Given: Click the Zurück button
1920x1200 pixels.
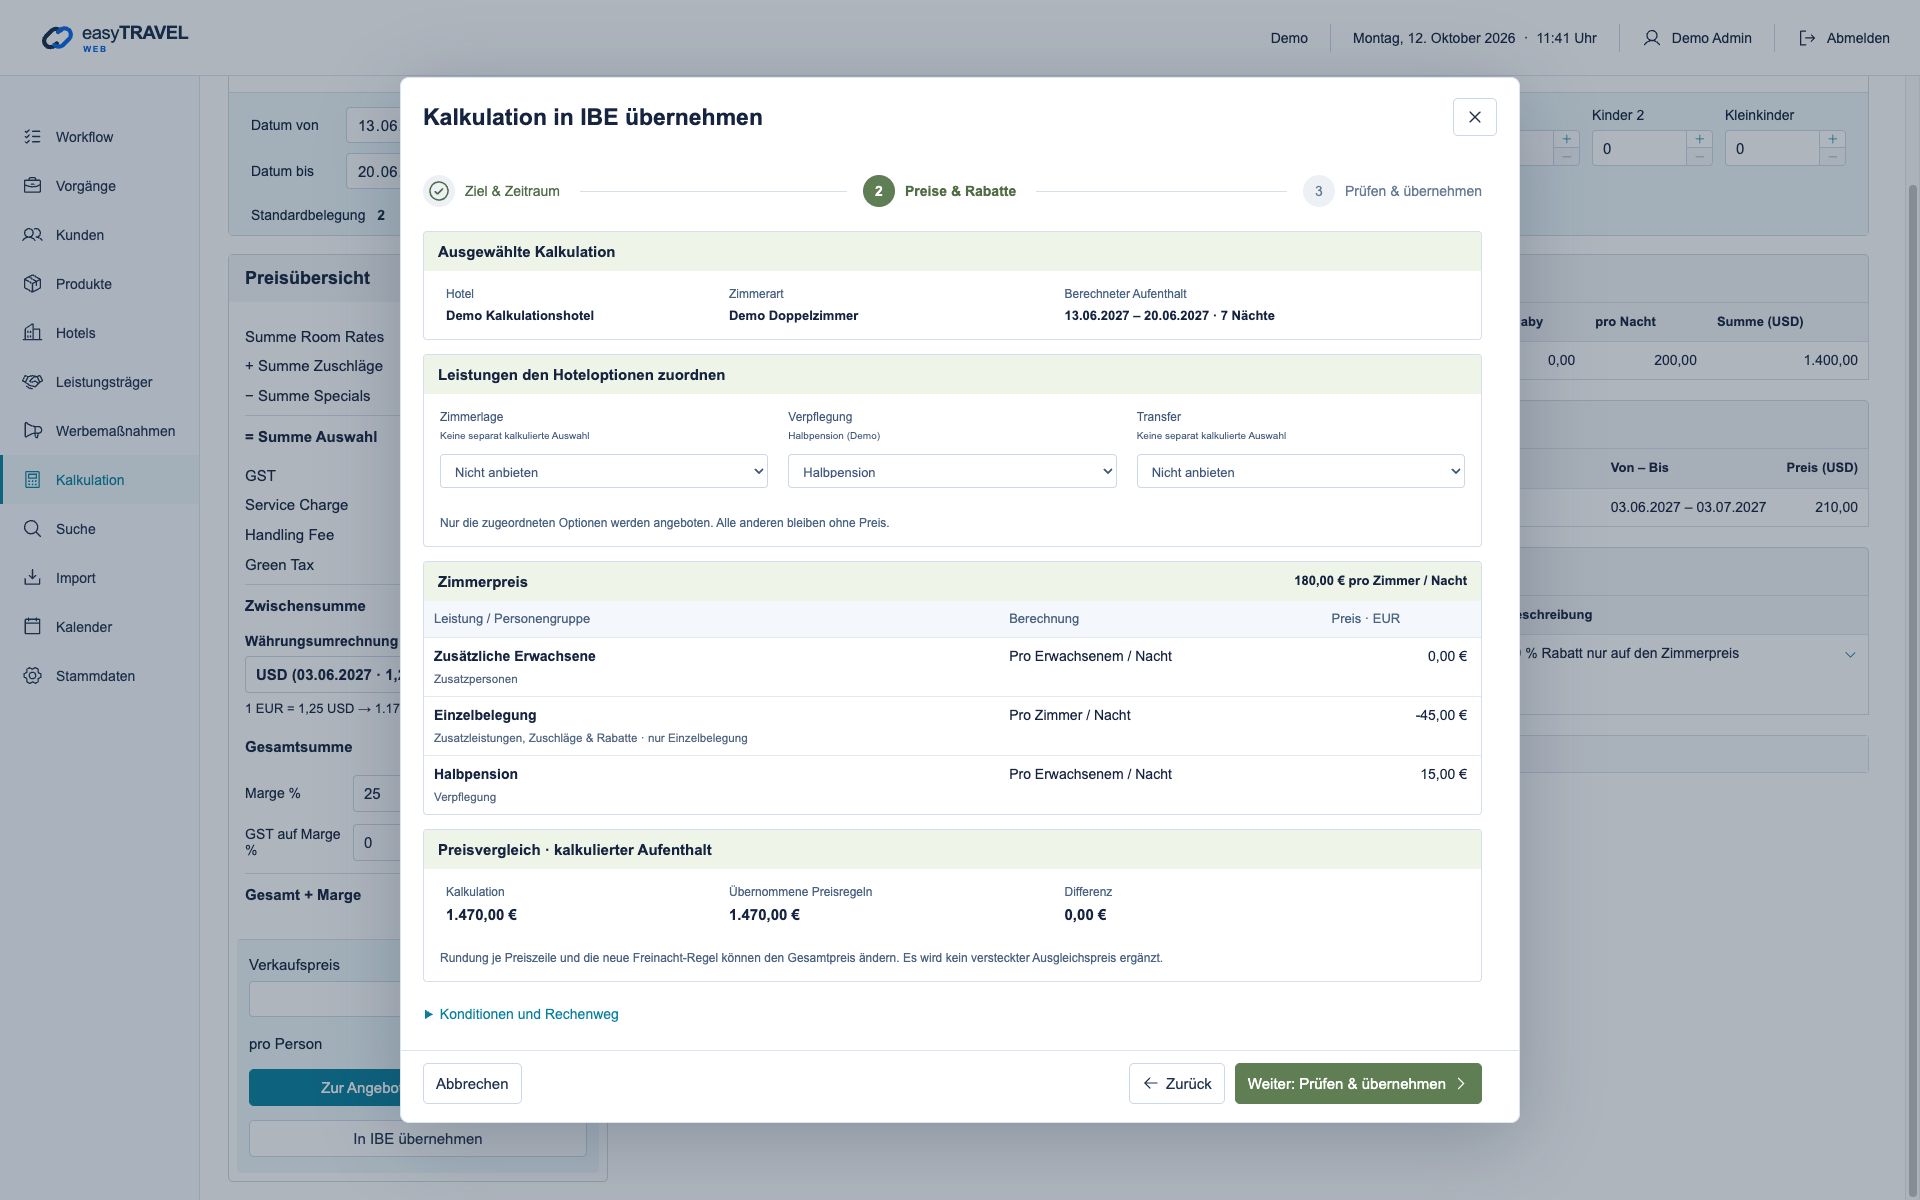Looking at the screenshot, I should click(1177, 1084).
